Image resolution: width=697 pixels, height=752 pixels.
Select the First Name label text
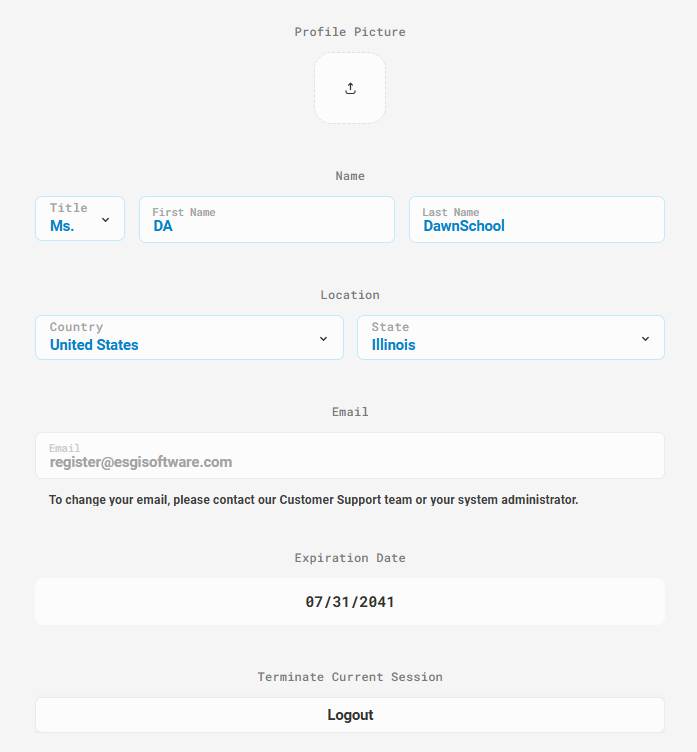184,212
